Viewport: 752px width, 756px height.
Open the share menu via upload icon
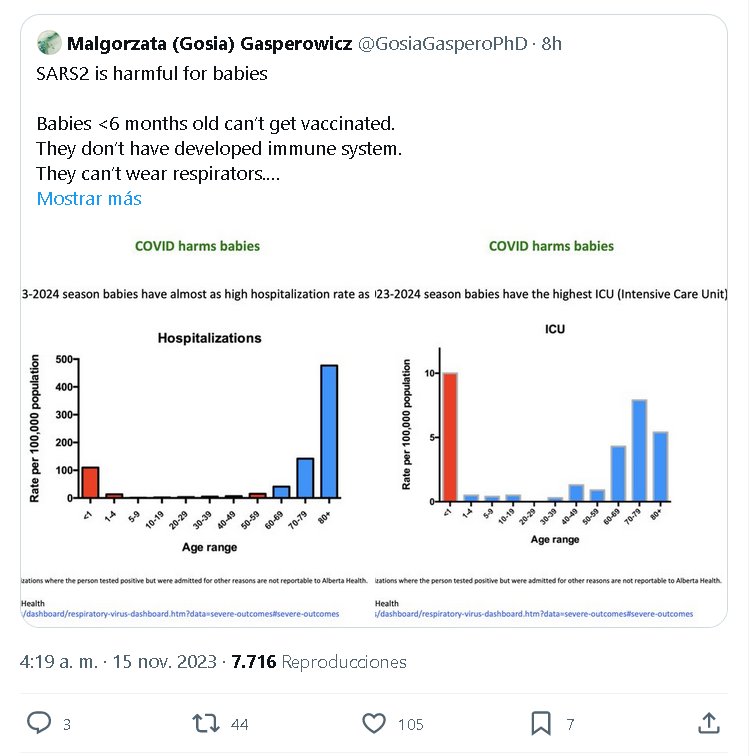click(708, 722)
